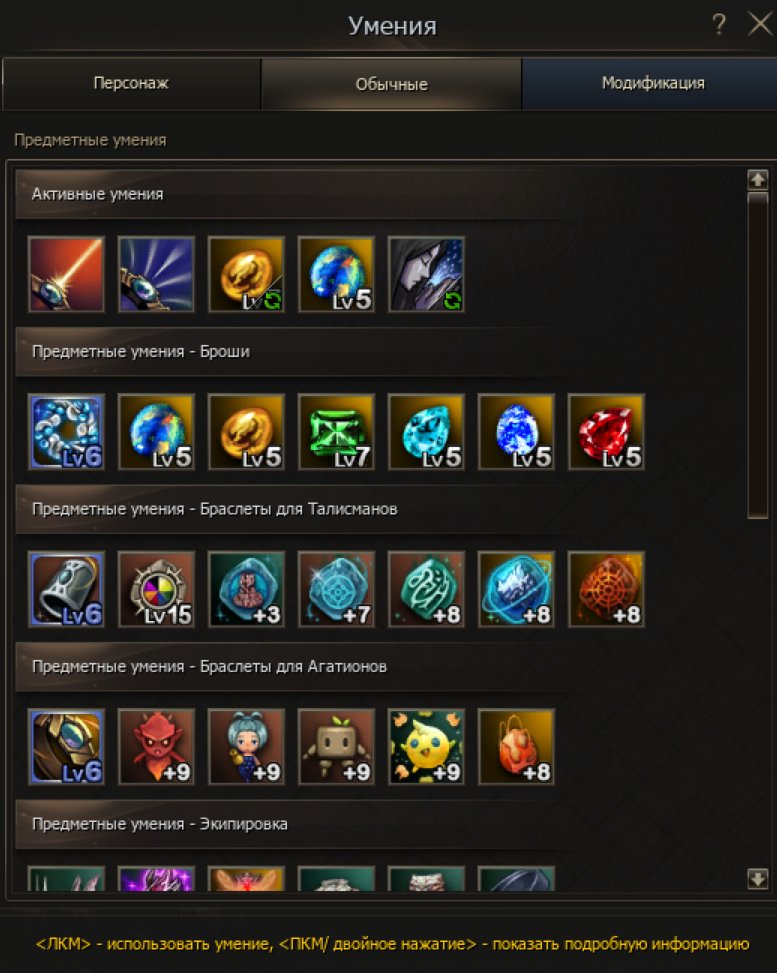Select the orange backpack +8 agathion skill
This screenshot has width=777, height=973.
516,747
